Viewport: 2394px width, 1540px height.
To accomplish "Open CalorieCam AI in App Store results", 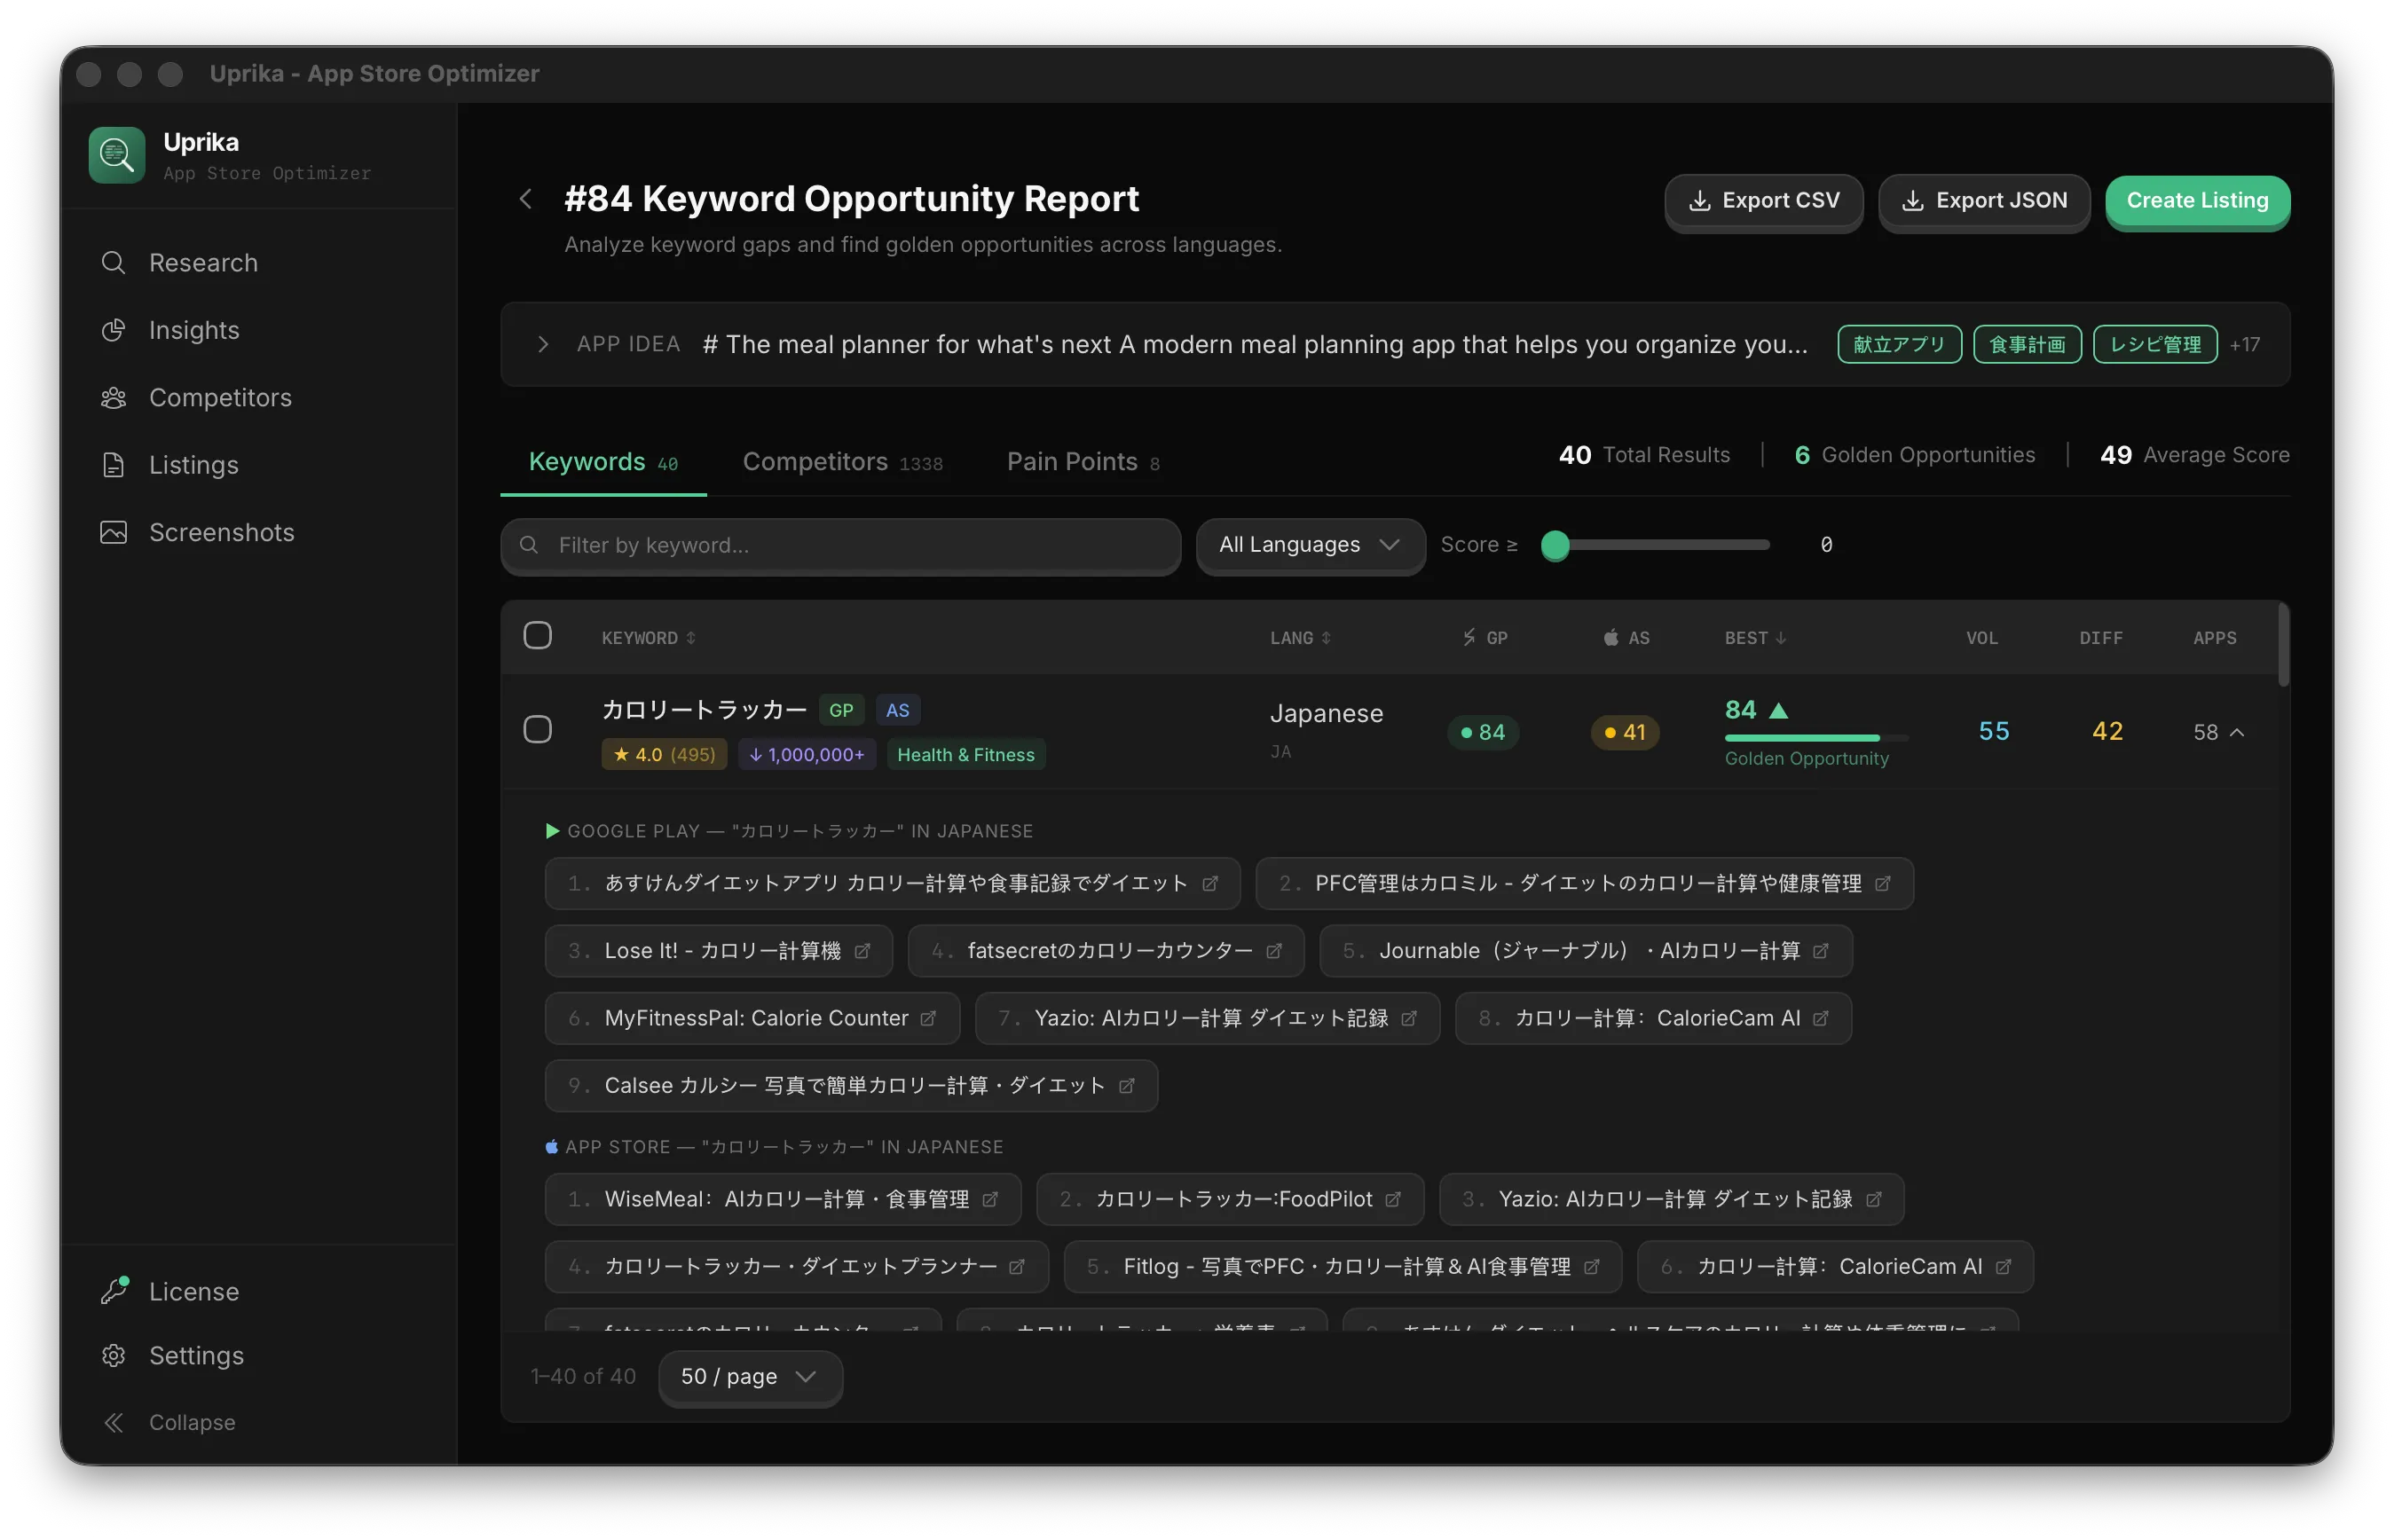I will pos(1835,1267).
